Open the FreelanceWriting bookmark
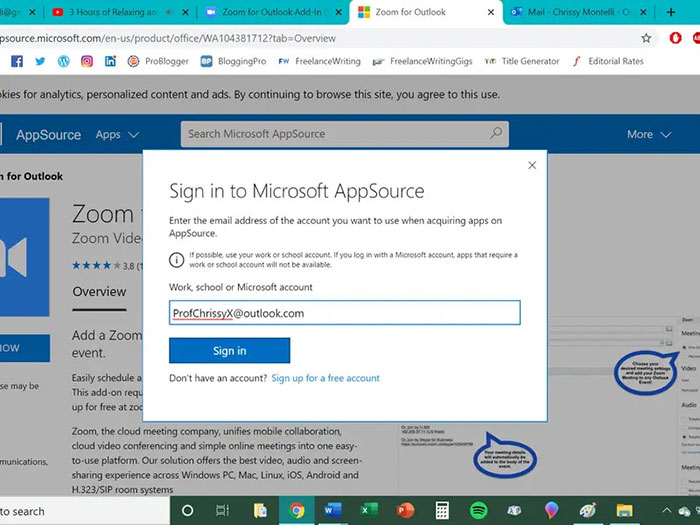700x525 pixels. 319,61
